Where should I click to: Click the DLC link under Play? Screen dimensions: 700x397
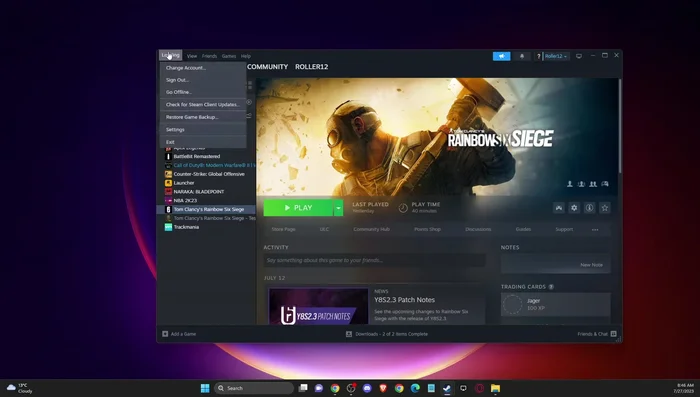point(324,229)
